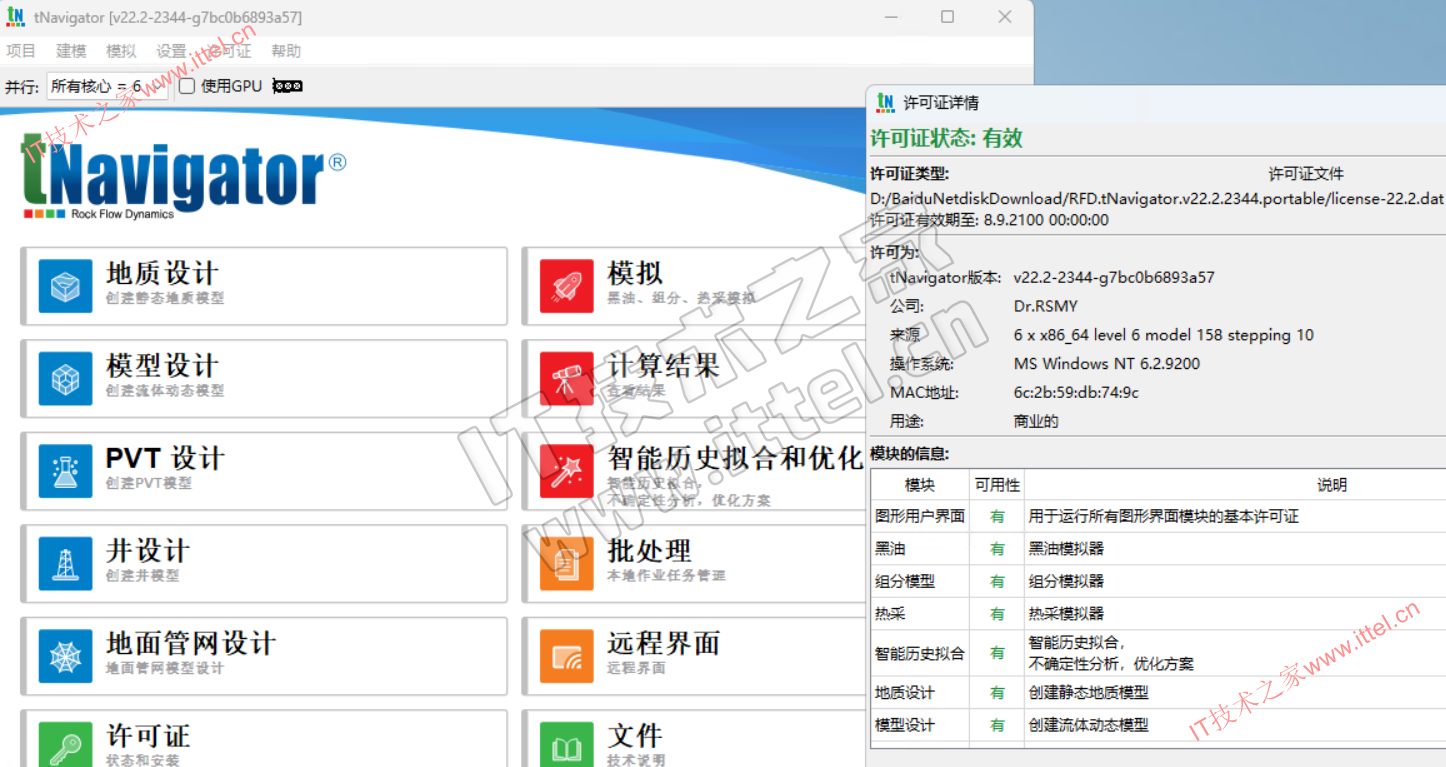
Task: Launch the 模拟 rocket icon
Action: pyautogui.click(x=567, y=286)
